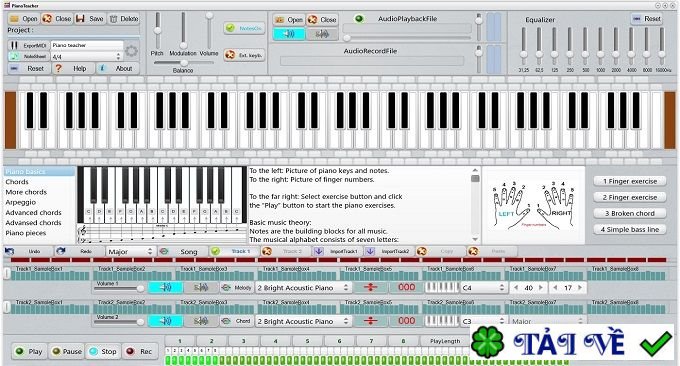The width and height of the screenshot is (680, 366).
Task: Open the C3 note dropdown
Action: [x=484, y=321]
